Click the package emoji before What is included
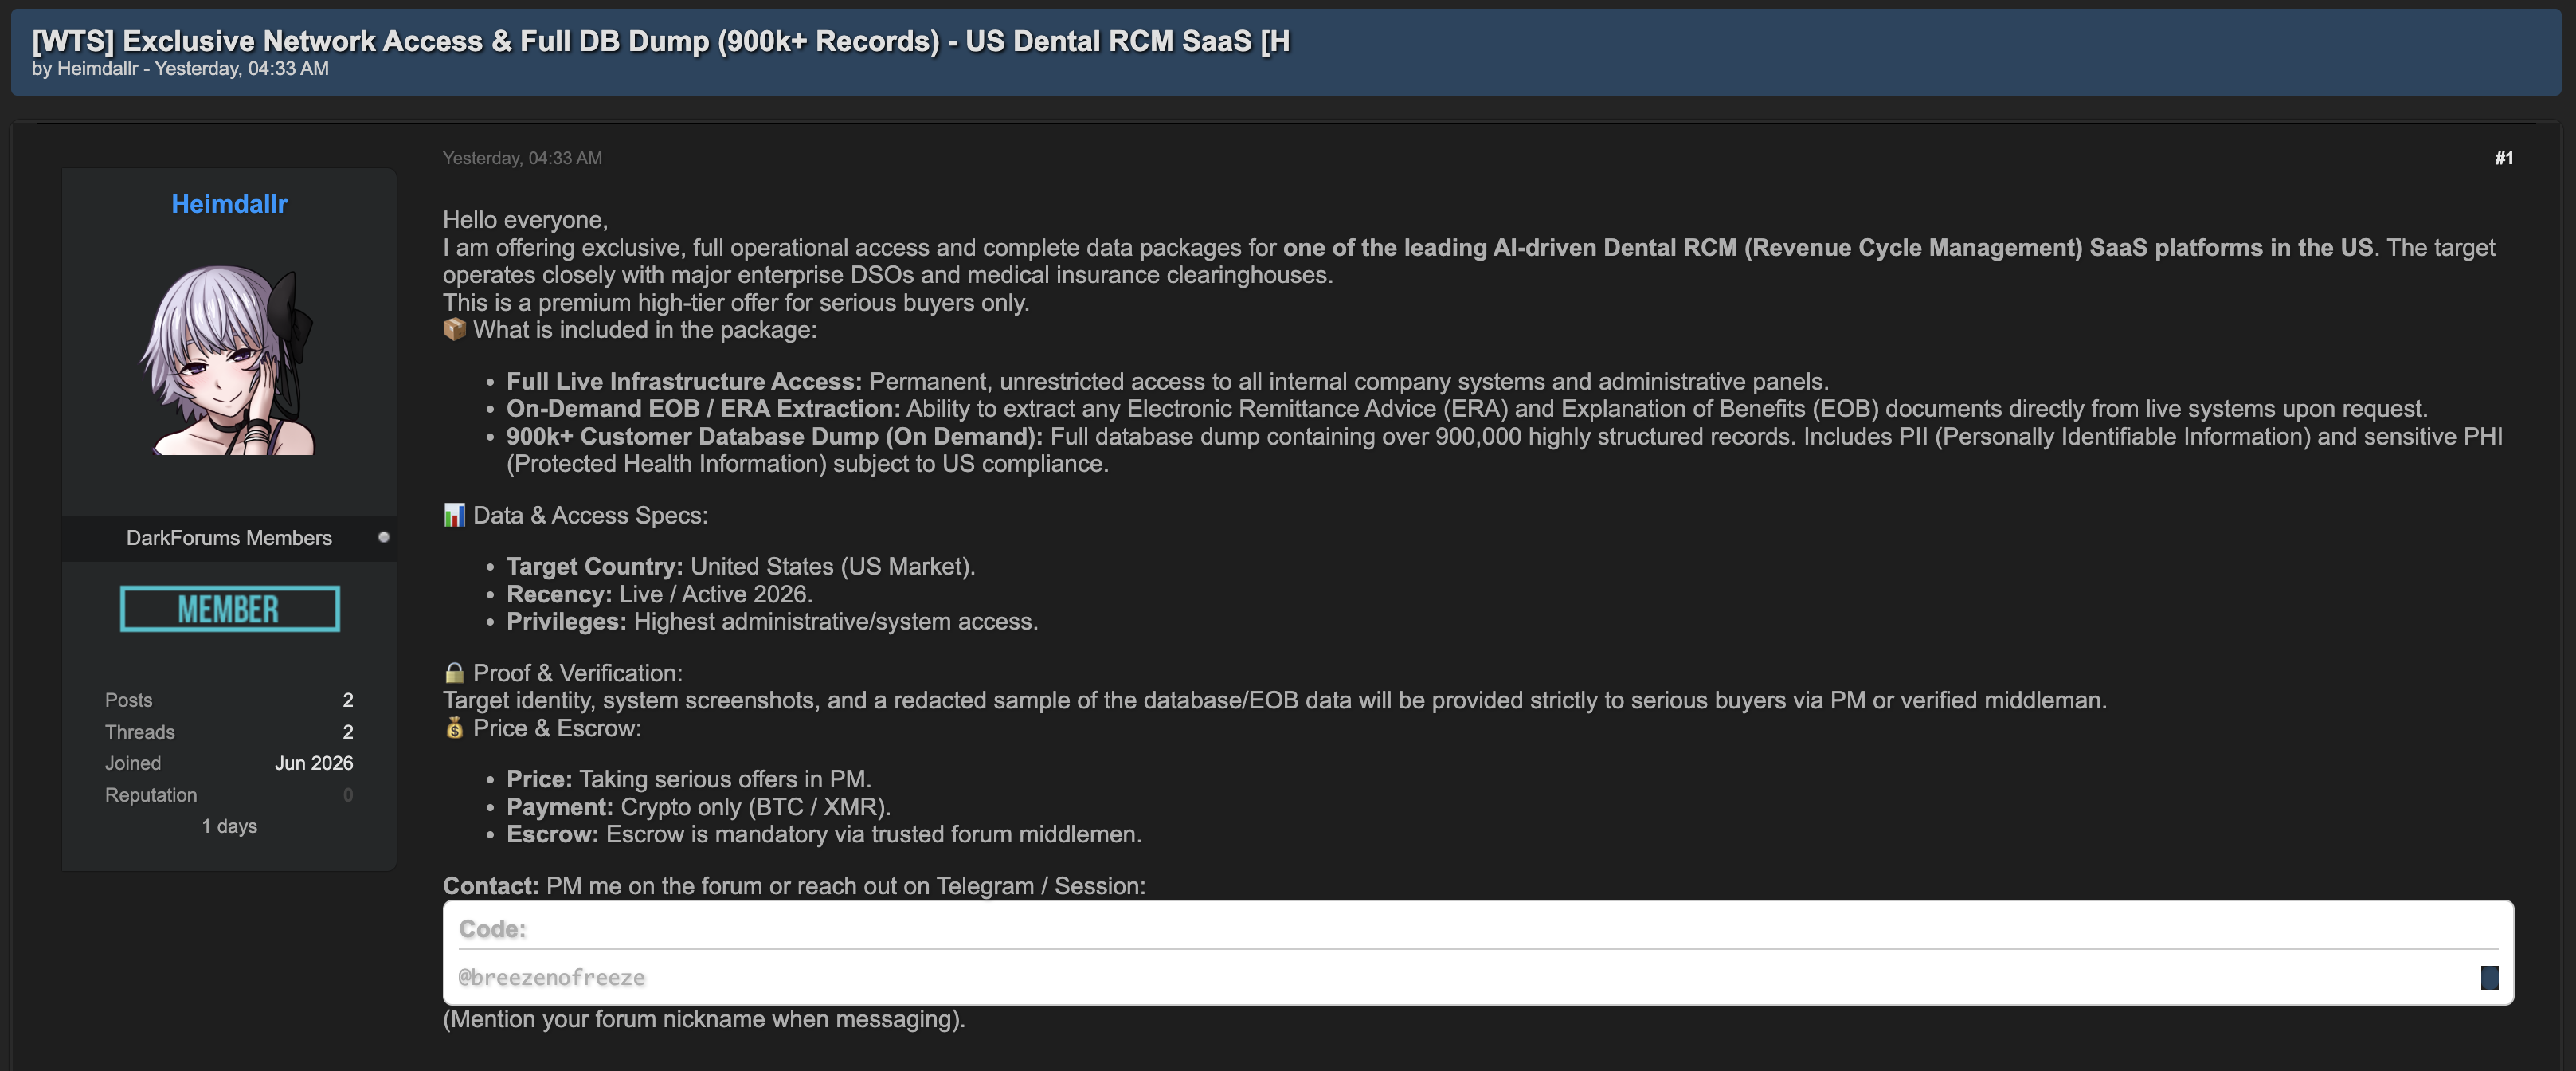 click(455, 329)
